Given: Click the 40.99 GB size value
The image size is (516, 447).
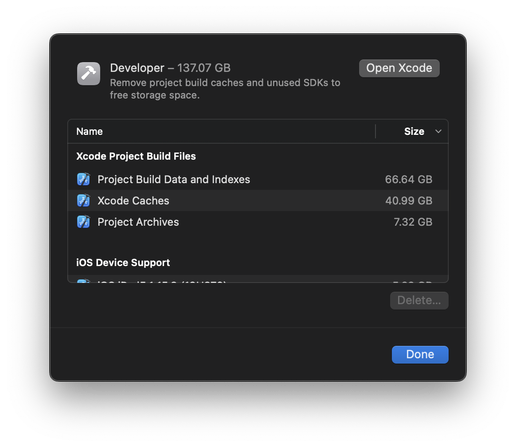Looking at the screenshot, I should (x=409, y=201).
